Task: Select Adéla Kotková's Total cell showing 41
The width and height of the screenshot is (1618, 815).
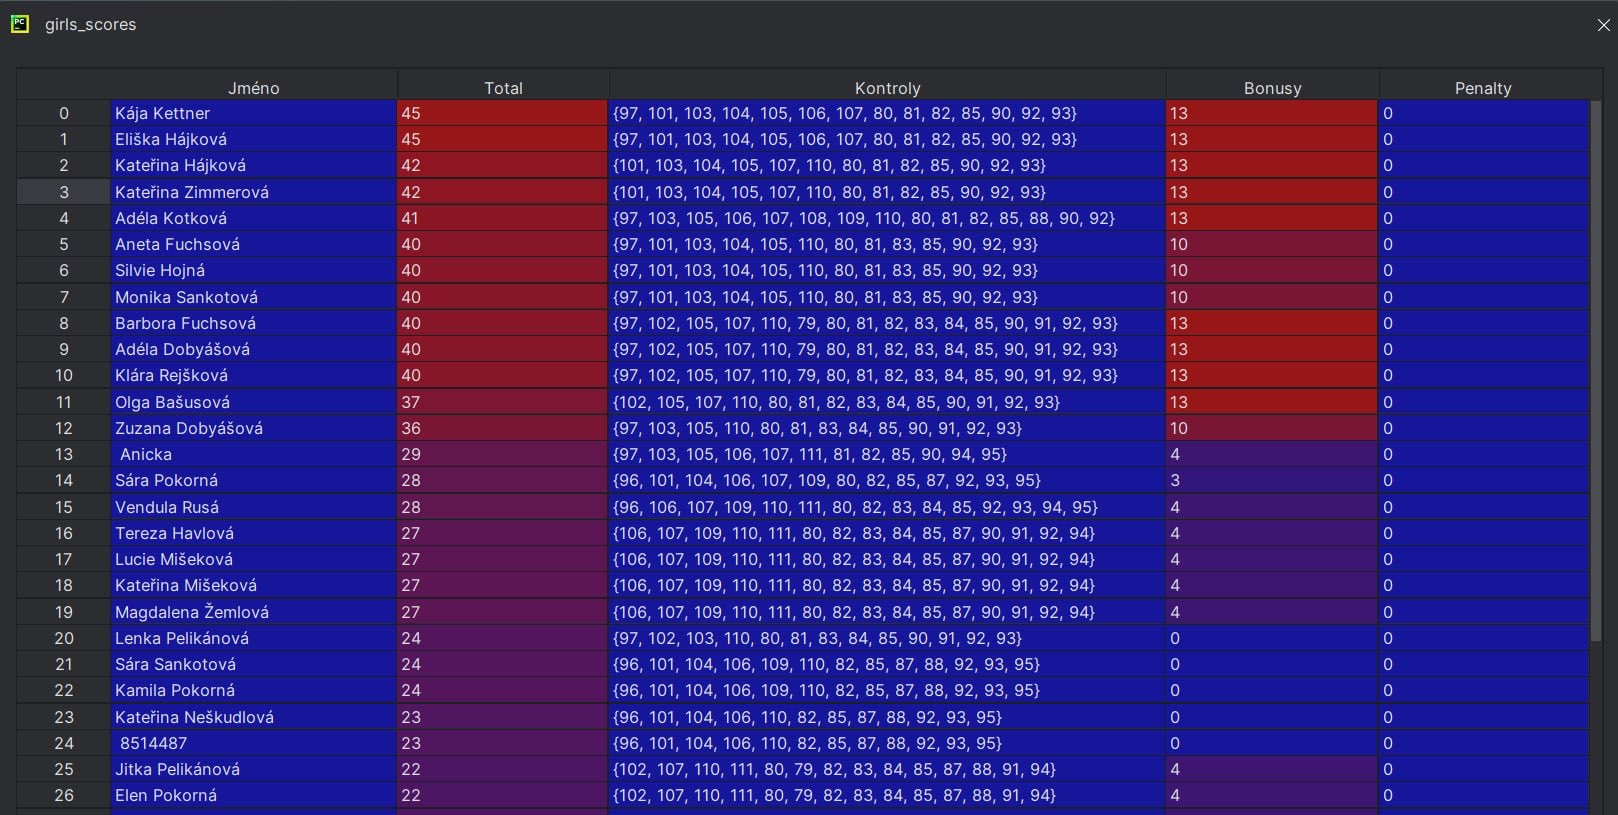Action: point(503,218)
